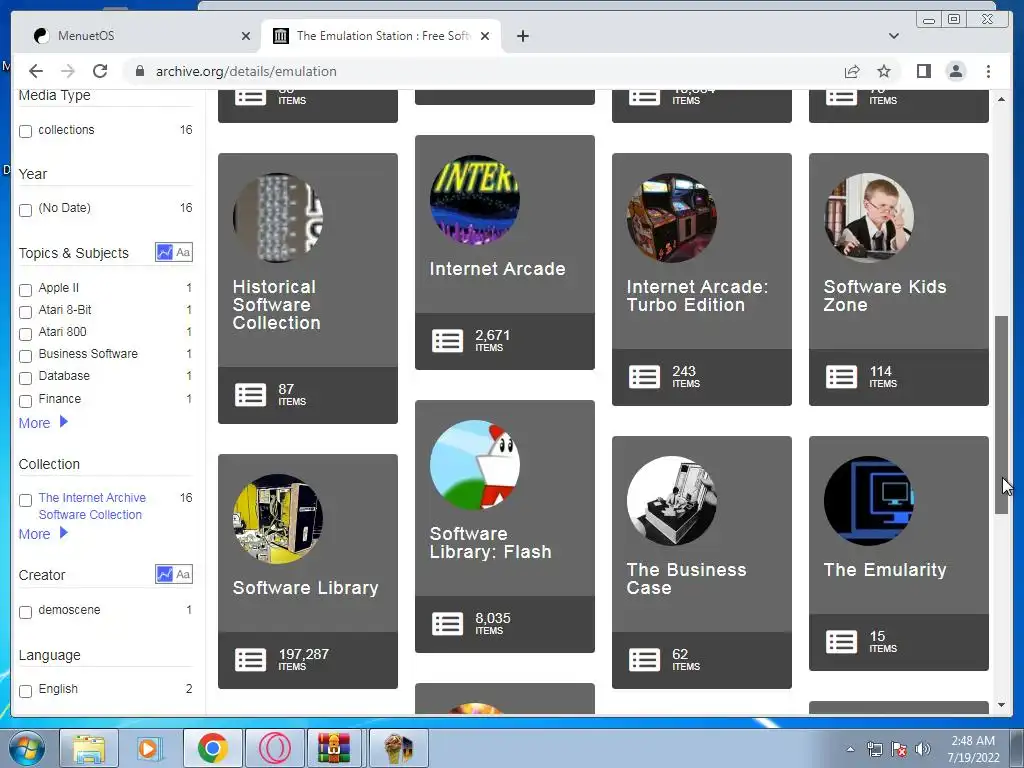Screen dimensions: 1024x768
Task: Share this page using the share icon
Action: click(x=852, y=71)
